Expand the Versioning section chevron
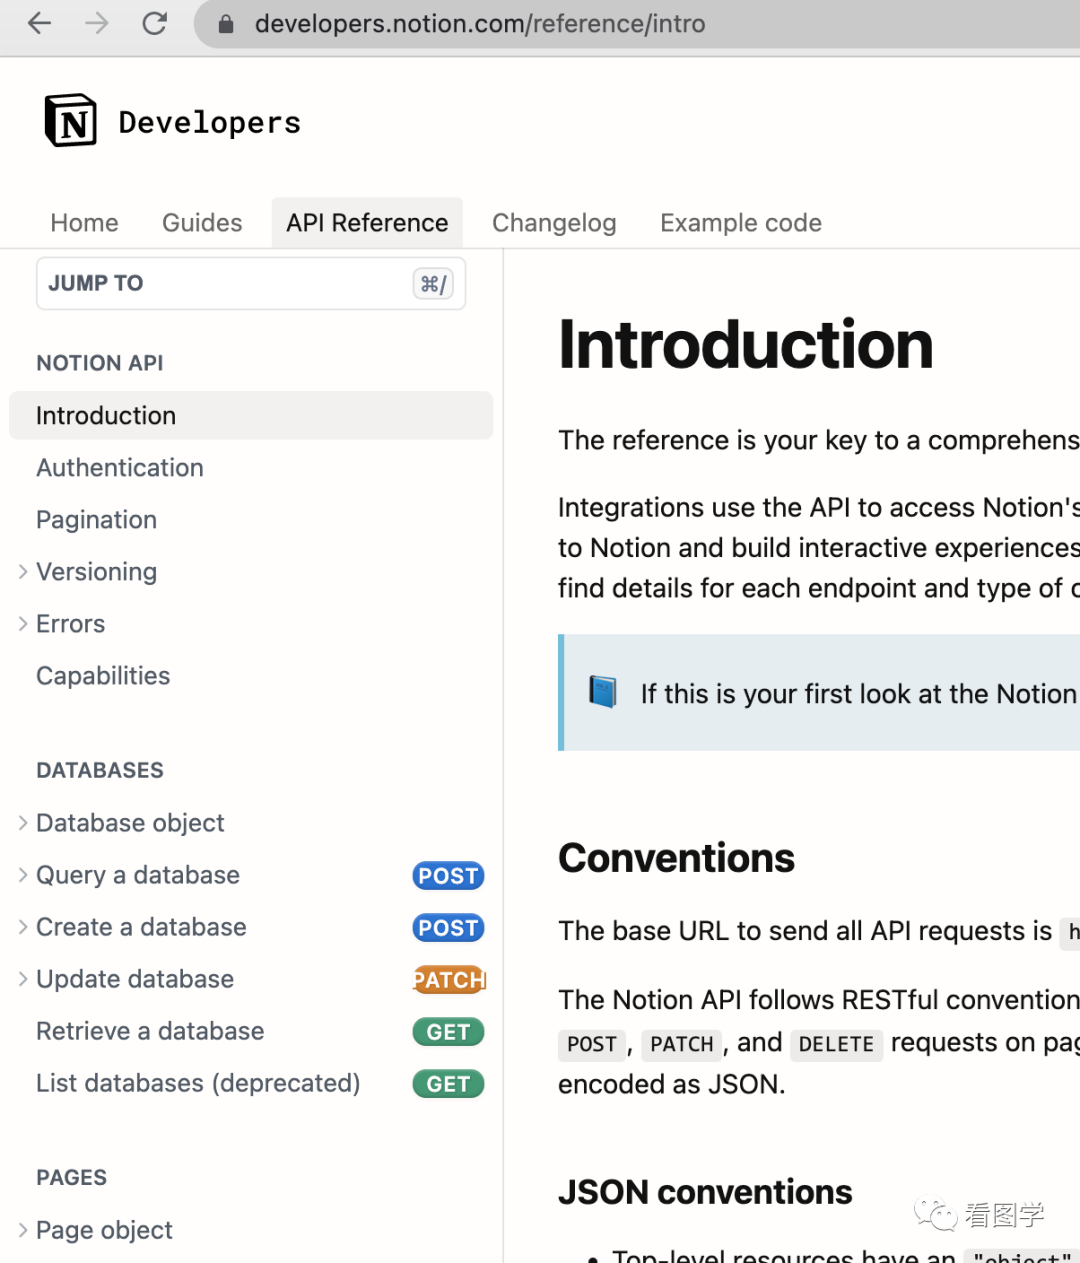1080x1263 pixels. pos(23,572)
